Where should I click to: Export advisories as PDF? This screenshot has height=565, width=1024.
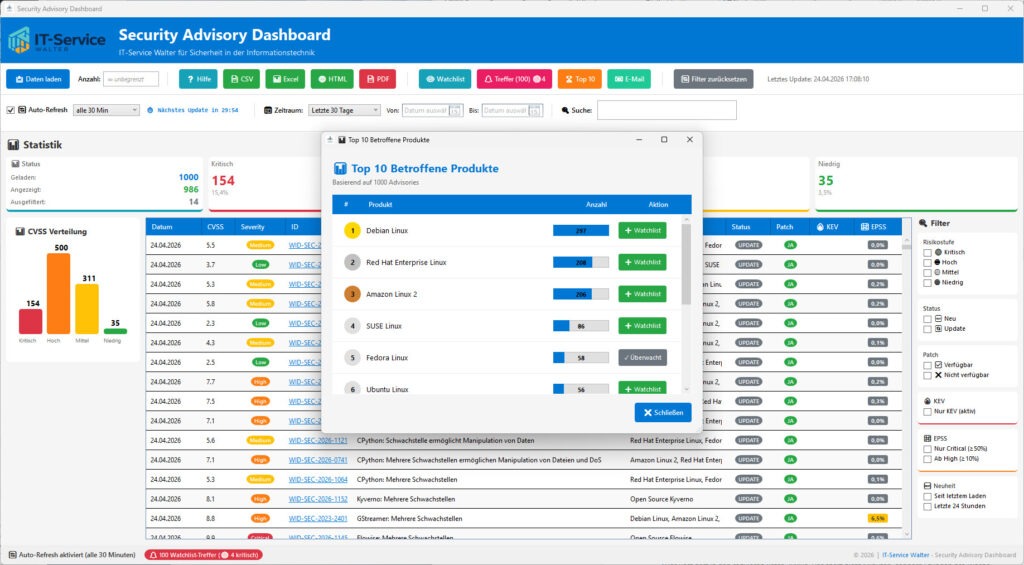377,79
